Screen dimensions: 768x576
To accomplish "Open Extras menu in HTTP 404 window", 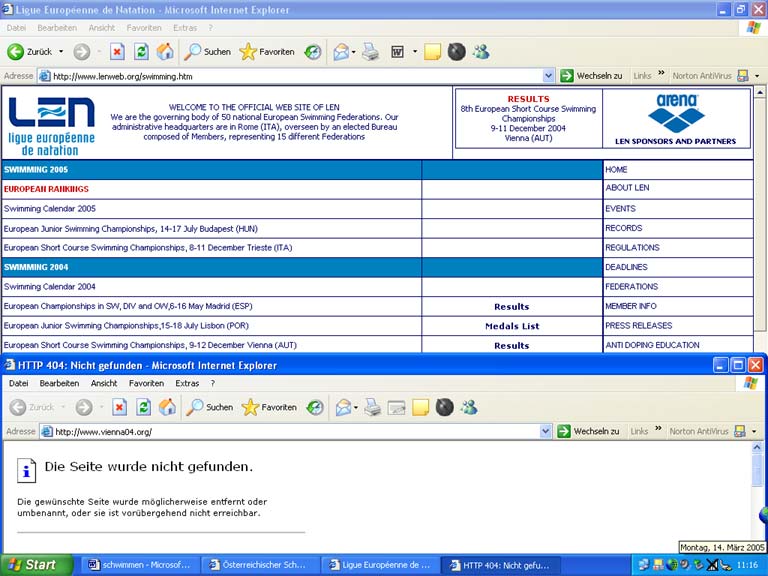I will click(187, 383).
